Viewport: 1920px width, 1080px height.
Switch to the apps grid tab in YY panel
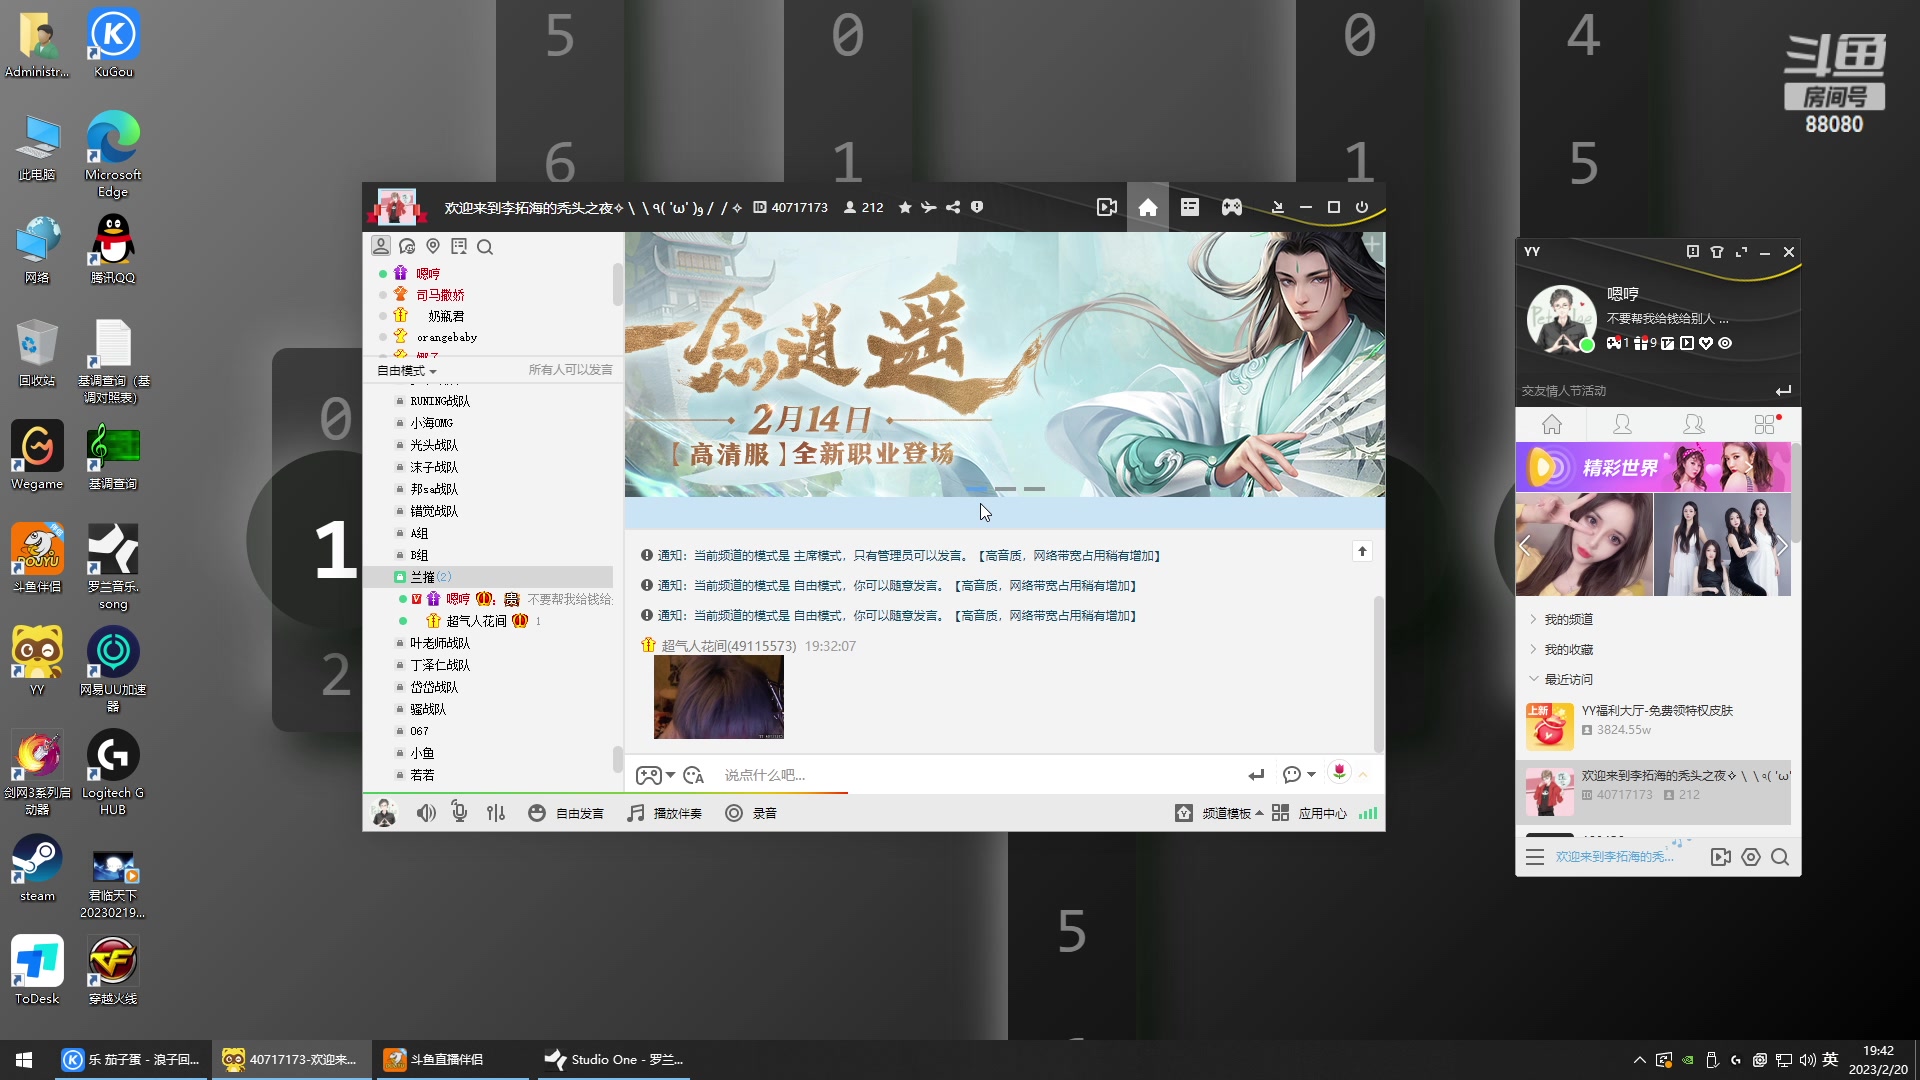pyautogui.click(x=1765, y=425)
